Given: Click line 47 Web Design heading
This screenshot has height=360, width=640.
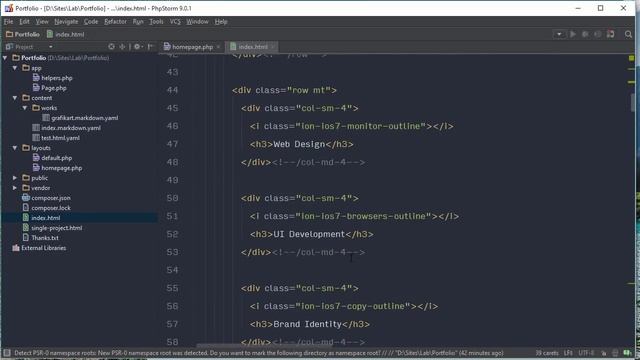Looking at the screenshot, I should click(302, 144).
